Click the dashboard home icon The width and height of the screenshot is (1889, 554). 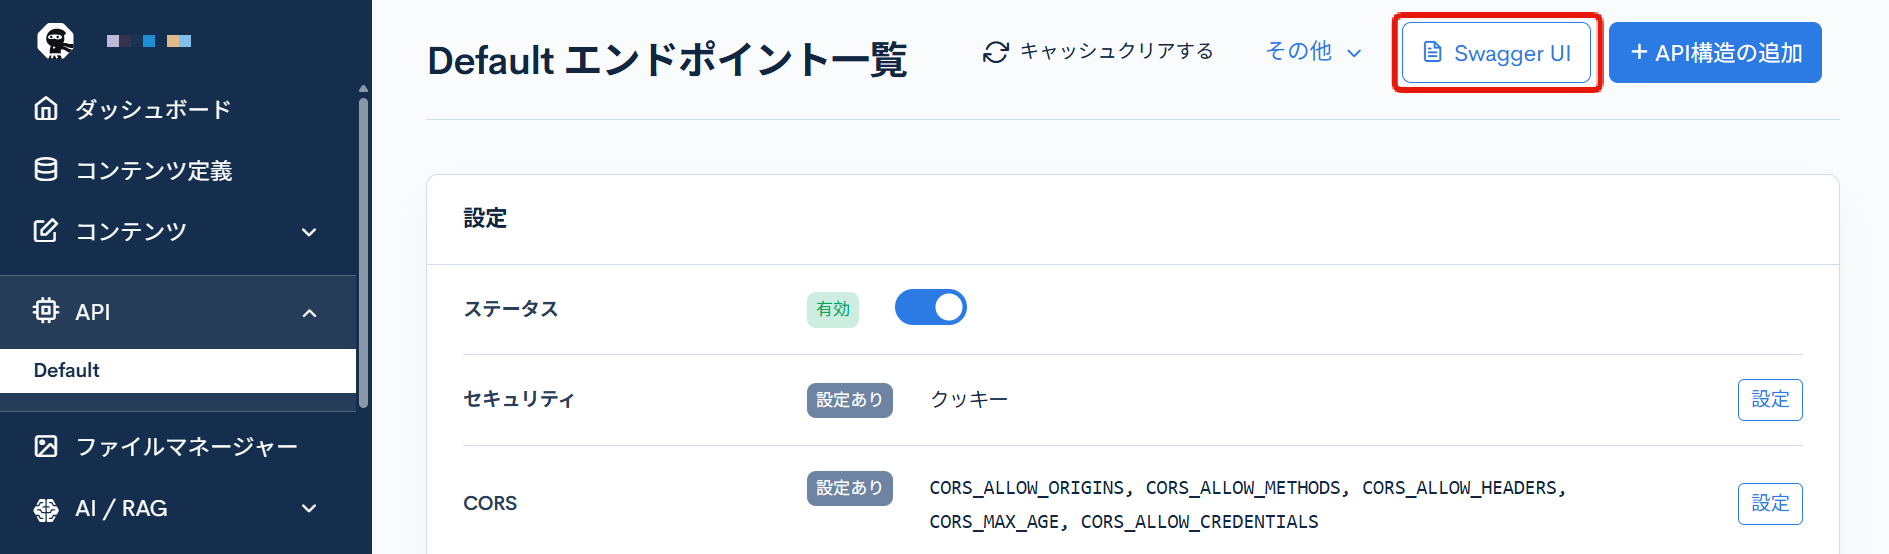click(46, 108)
